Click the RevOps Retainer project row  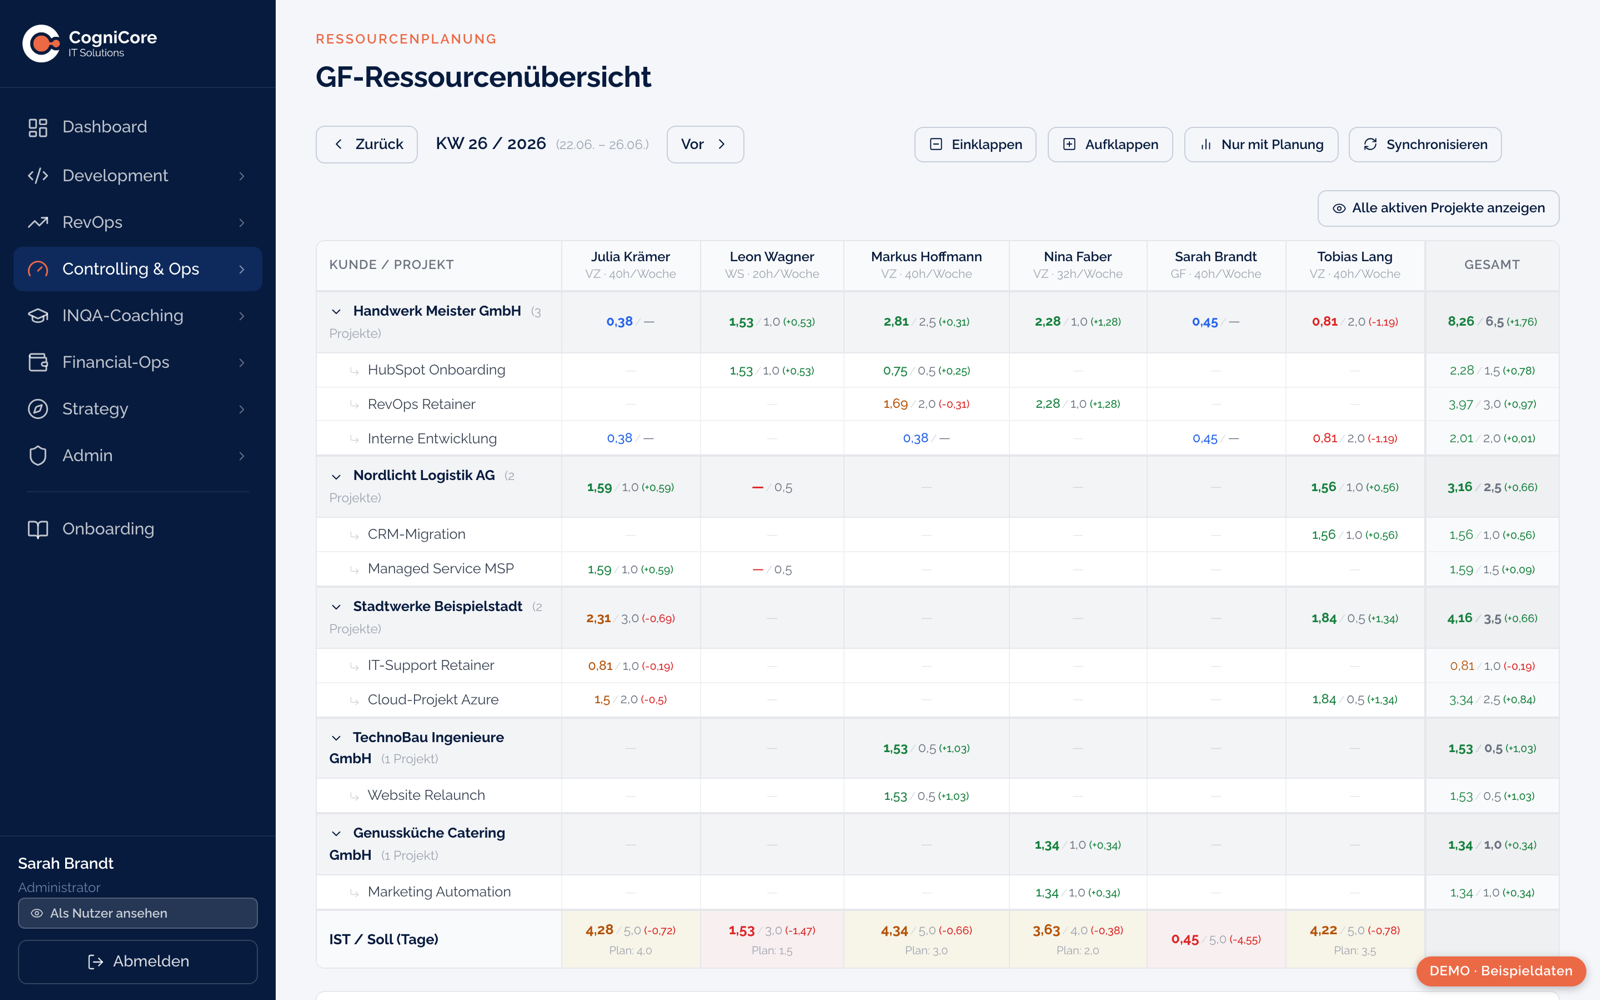click(x=937, y=404)
